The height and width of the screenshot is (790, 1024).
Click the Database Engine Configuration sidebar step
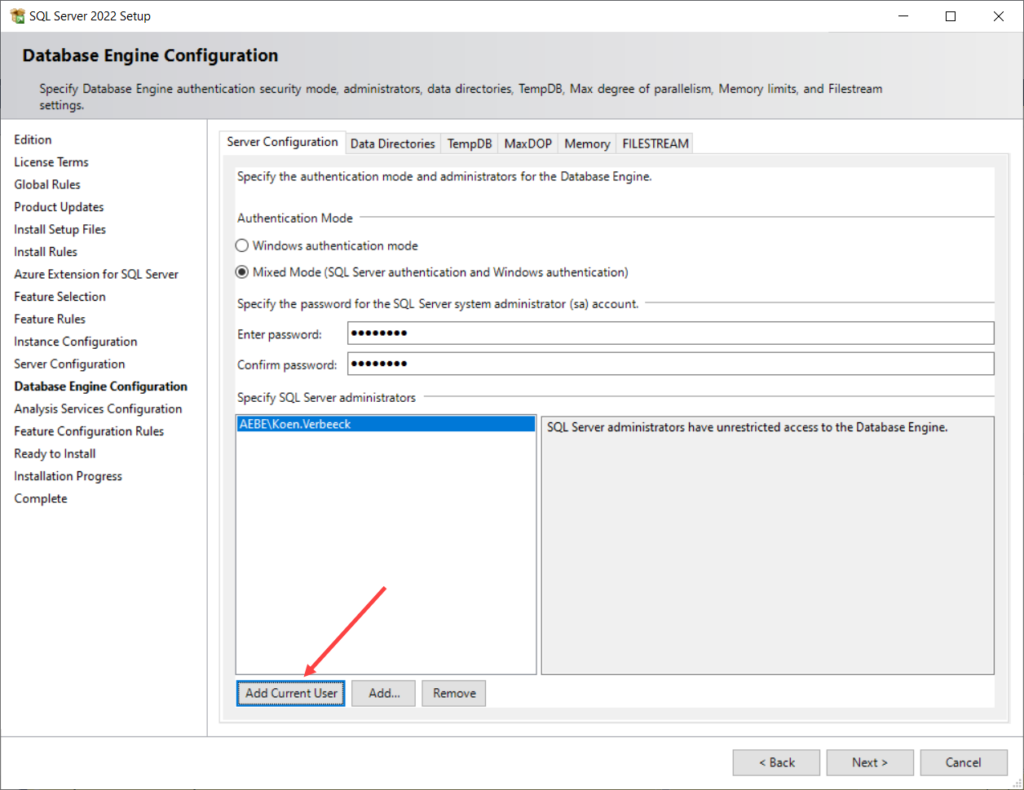coord(101,387)
